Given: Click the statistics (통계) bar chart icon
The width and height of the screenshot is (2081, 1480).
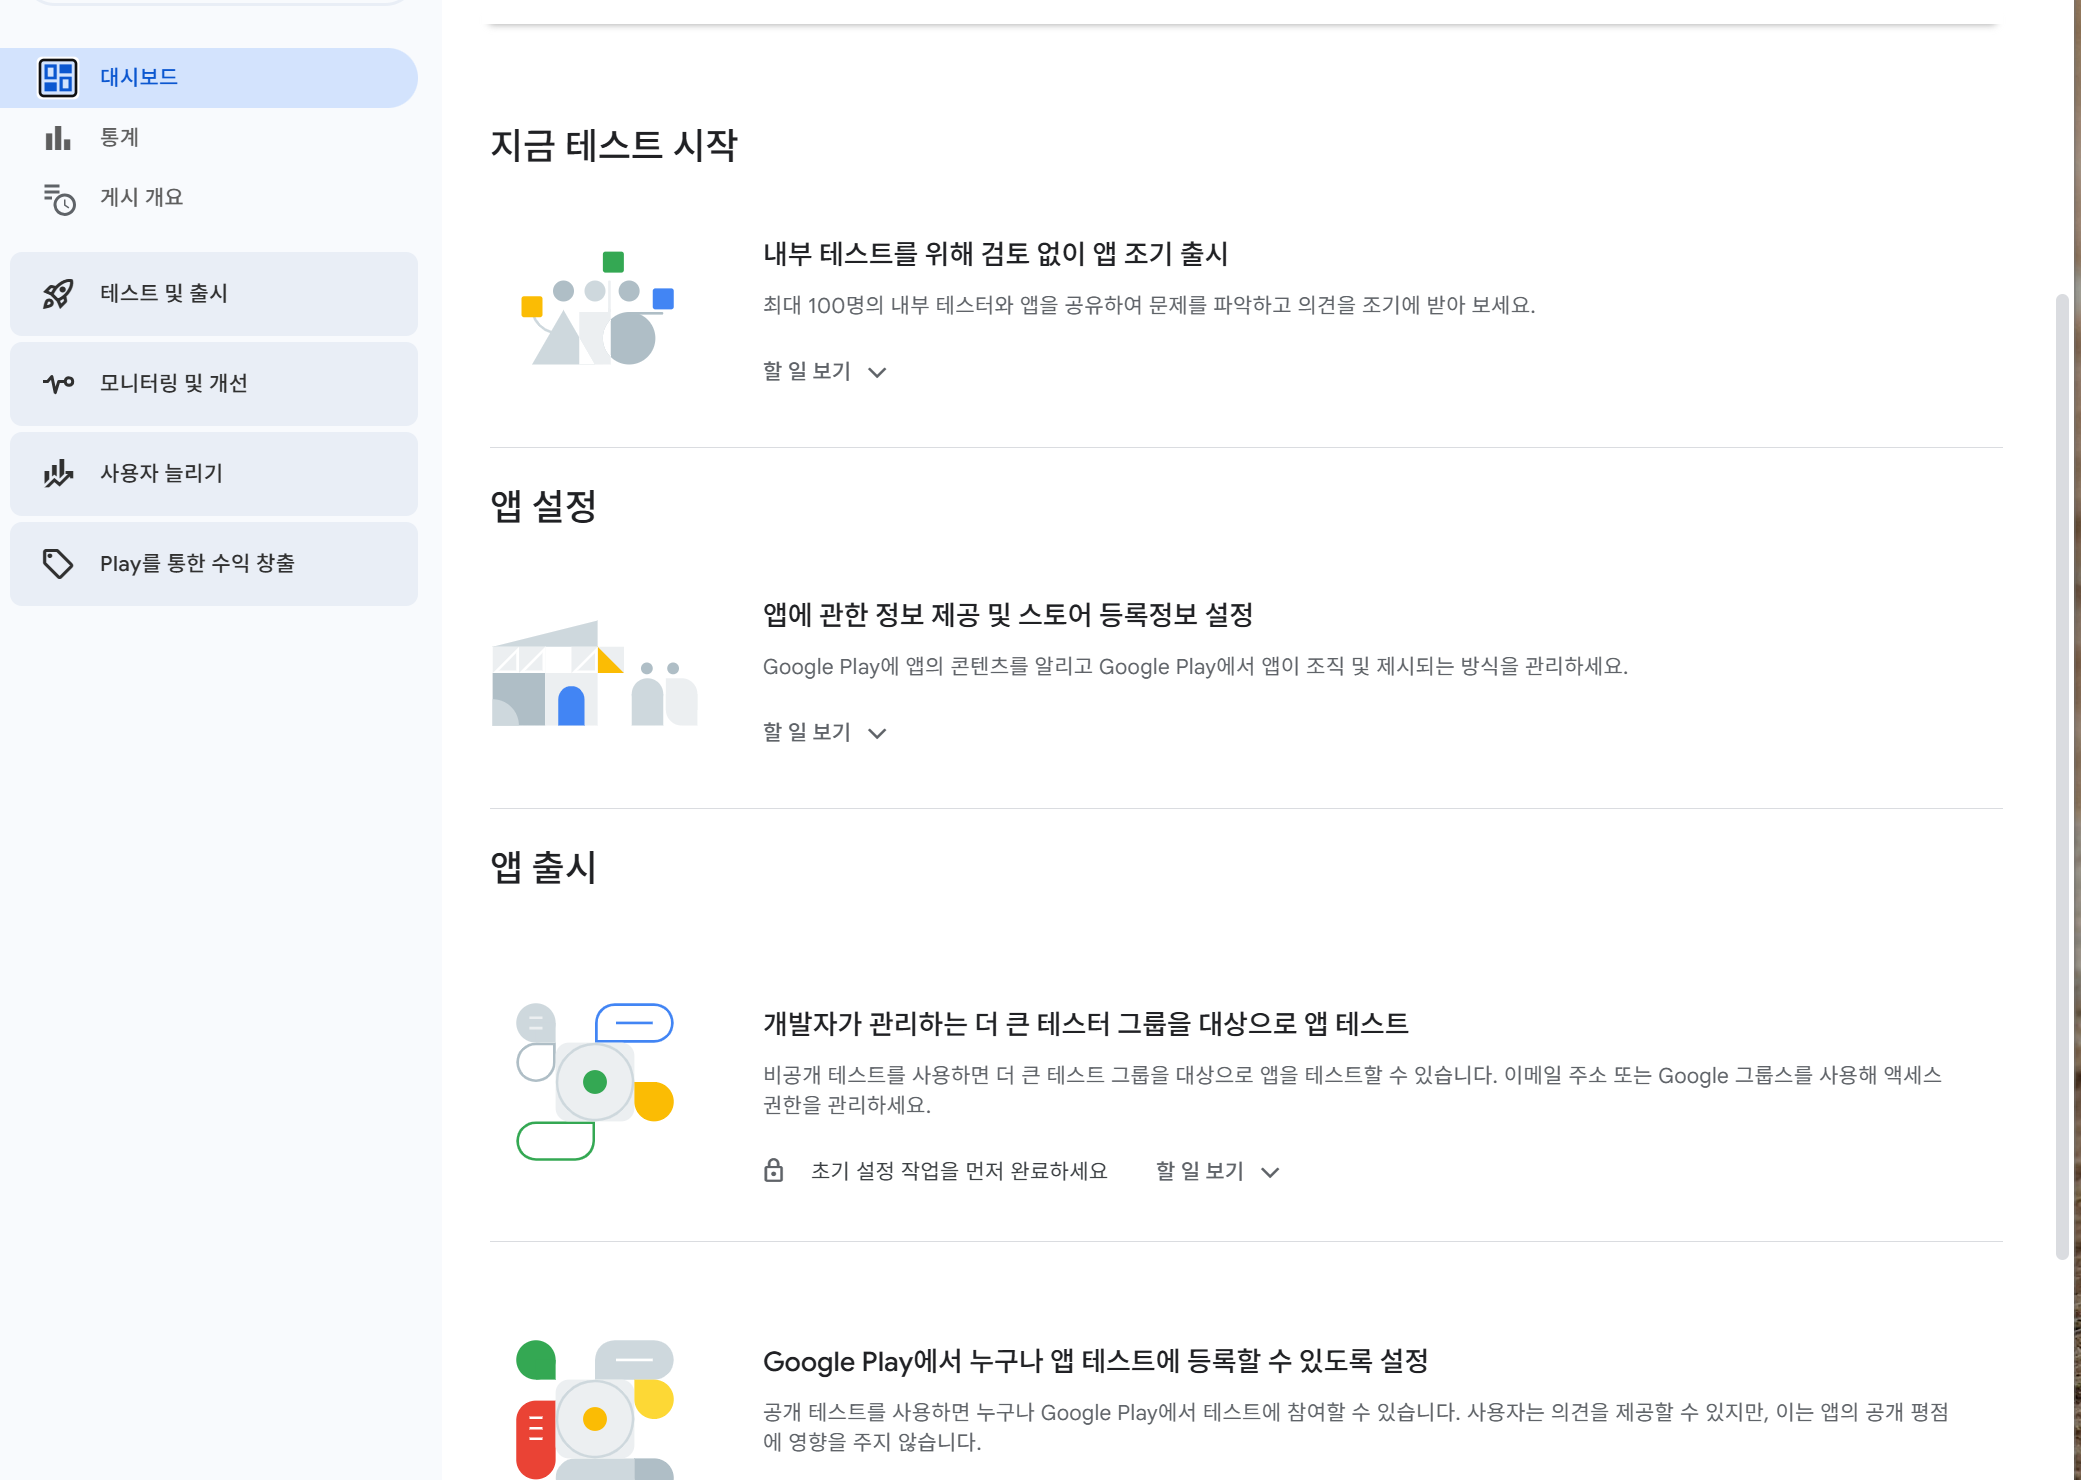Looking at the screenshot, I should (x=58, y=137).
